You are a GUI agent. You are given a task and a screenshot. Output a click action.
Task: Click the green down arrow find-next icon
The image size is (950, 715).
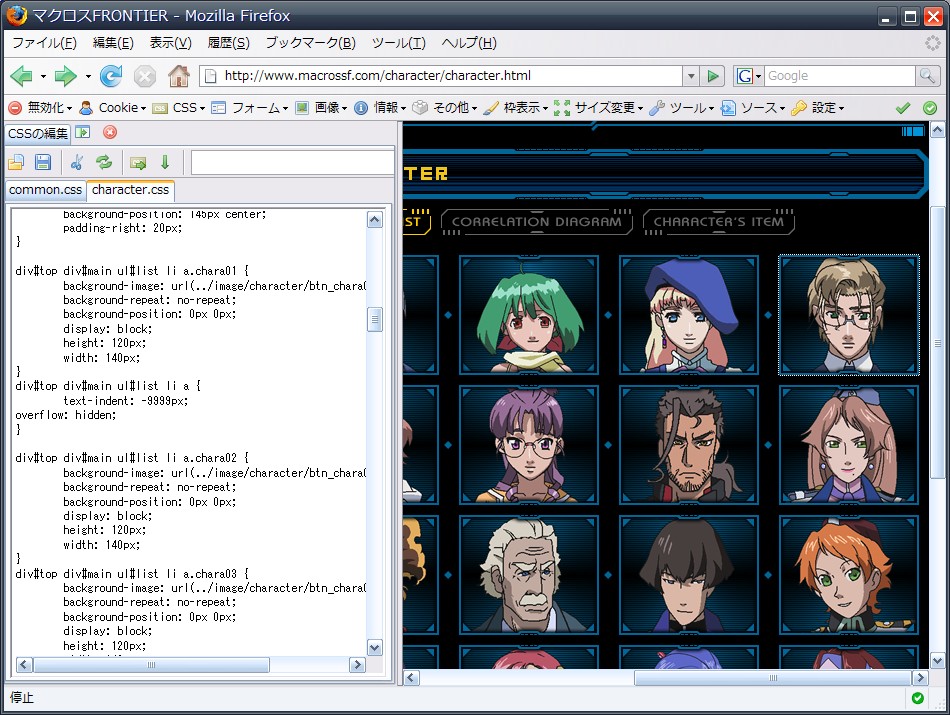tap(165, 162)
